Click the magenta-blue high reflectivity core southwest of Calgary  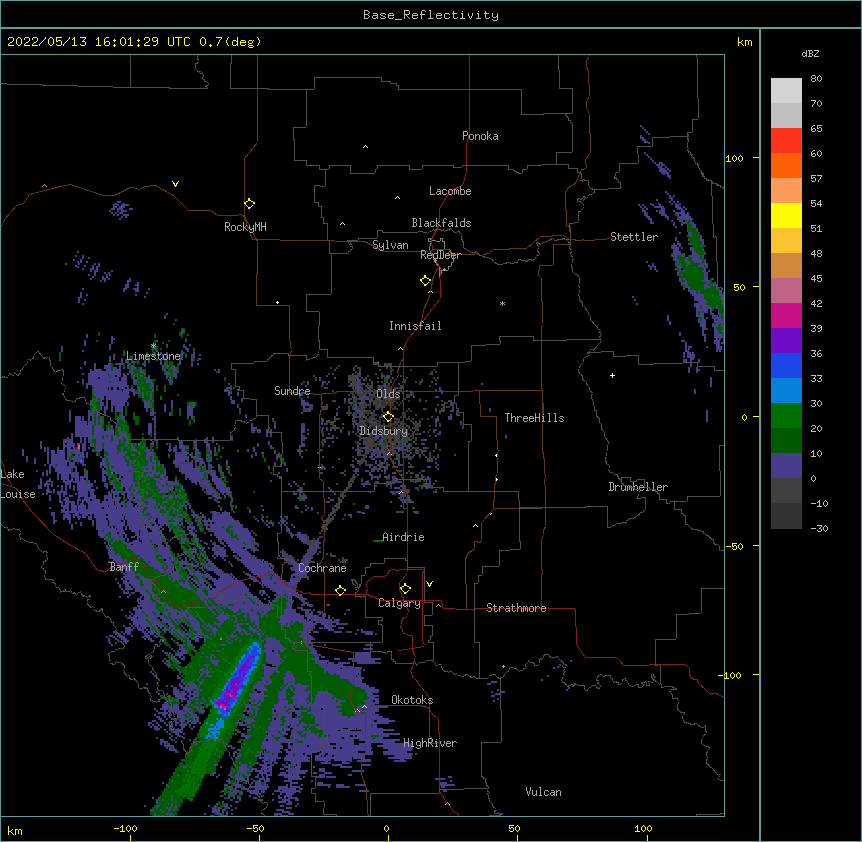click(237, 682)
